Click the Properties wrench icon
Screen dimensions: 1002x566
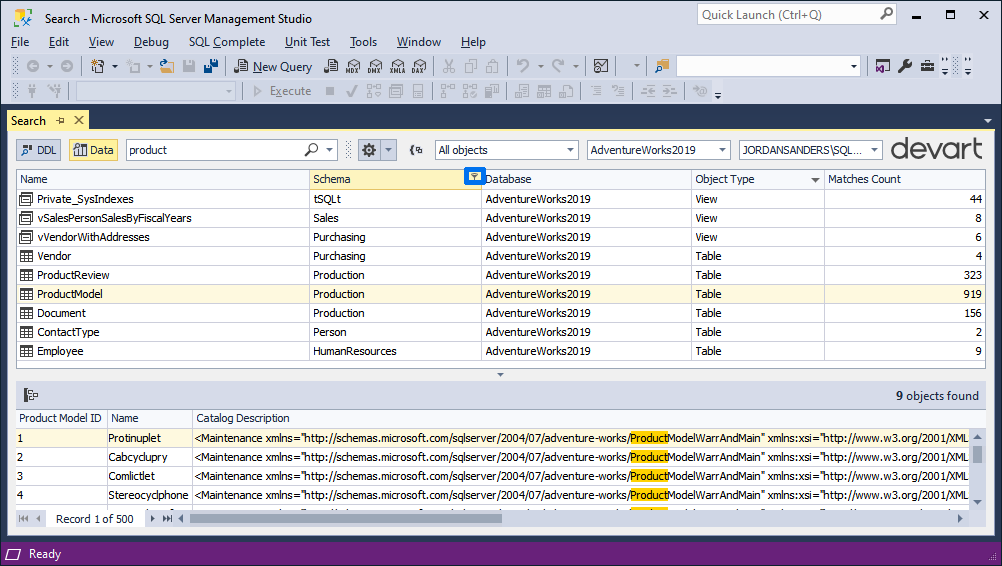[x=905, y=66]
